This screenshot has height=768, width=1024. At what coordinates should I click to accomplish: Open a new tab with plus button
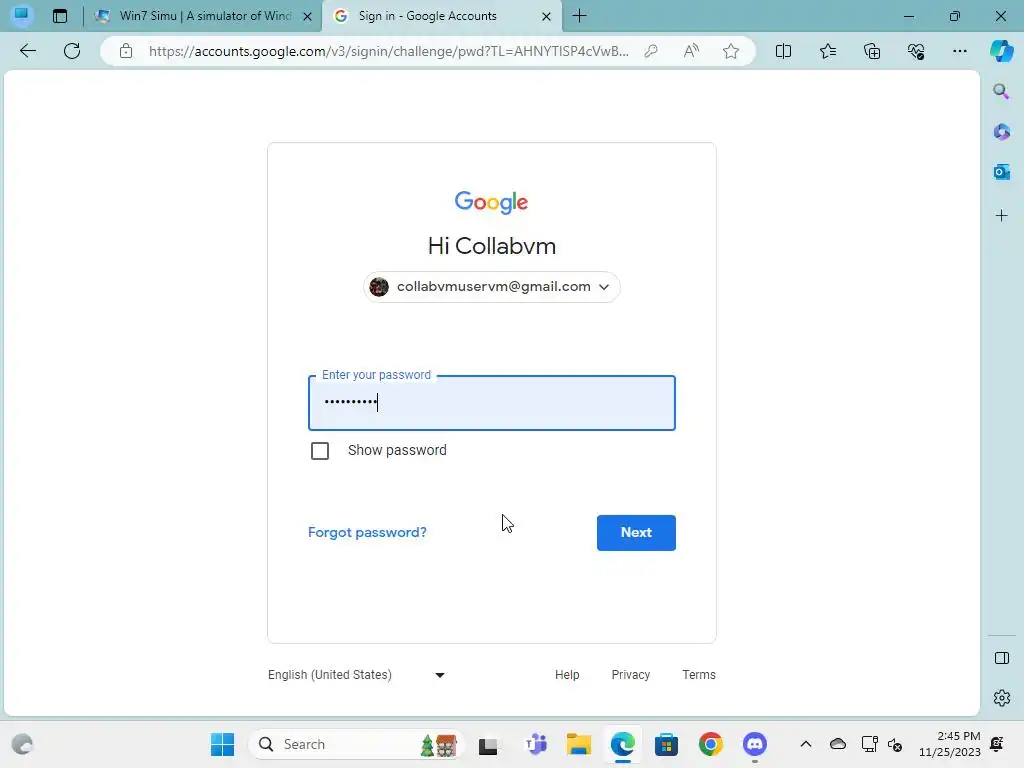[579, 16]
